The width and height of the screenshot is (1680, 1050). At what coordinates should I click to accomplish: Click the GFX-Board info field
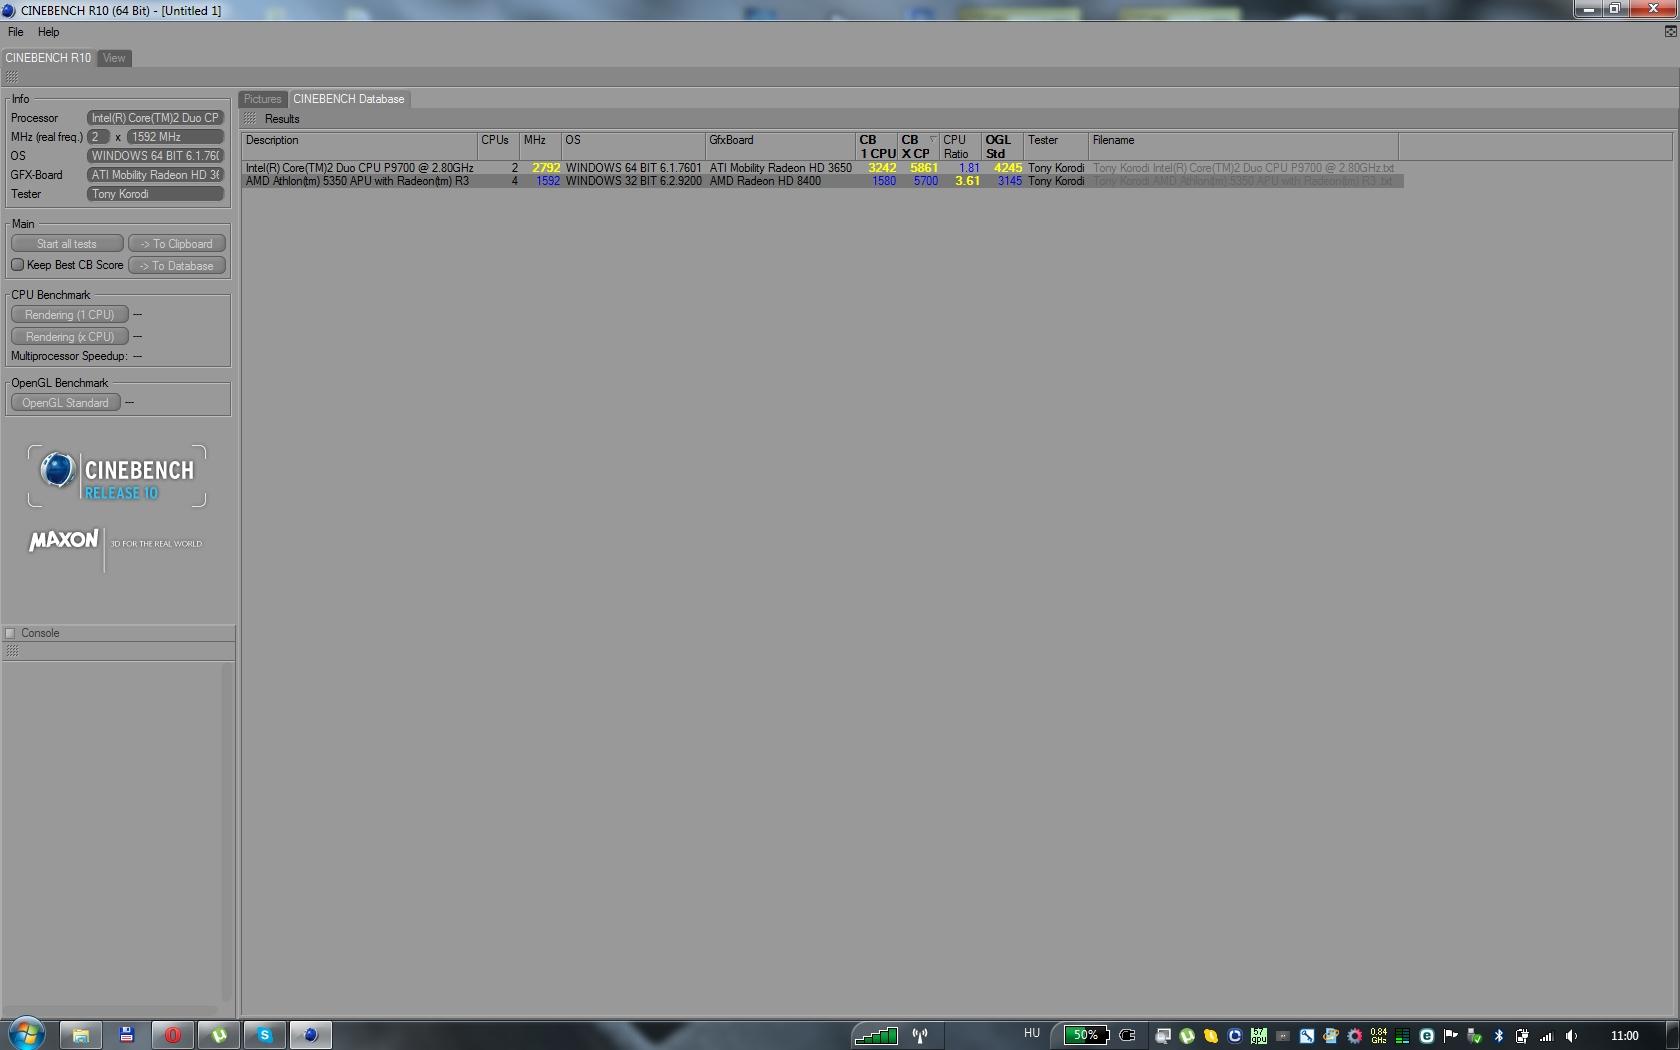click(155, 175)
